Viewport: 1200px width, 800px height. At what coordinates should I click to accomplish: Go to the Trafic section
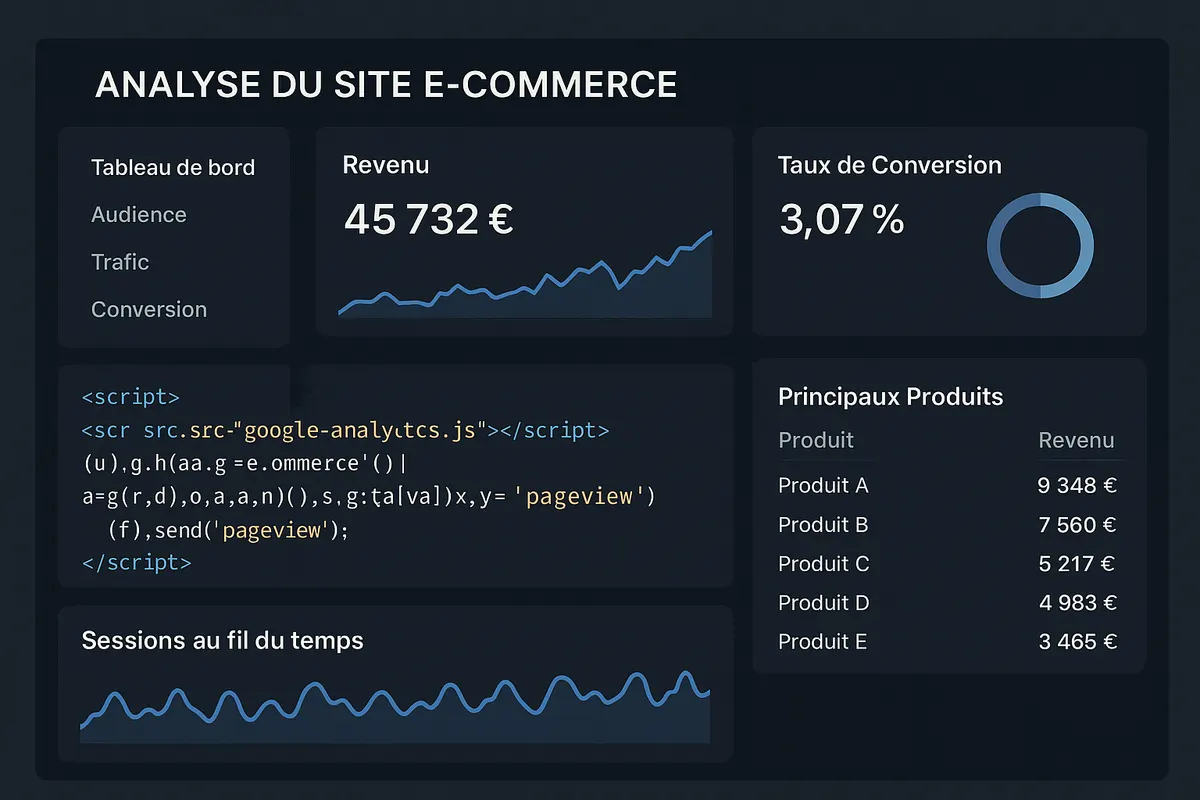pos(120,262)
